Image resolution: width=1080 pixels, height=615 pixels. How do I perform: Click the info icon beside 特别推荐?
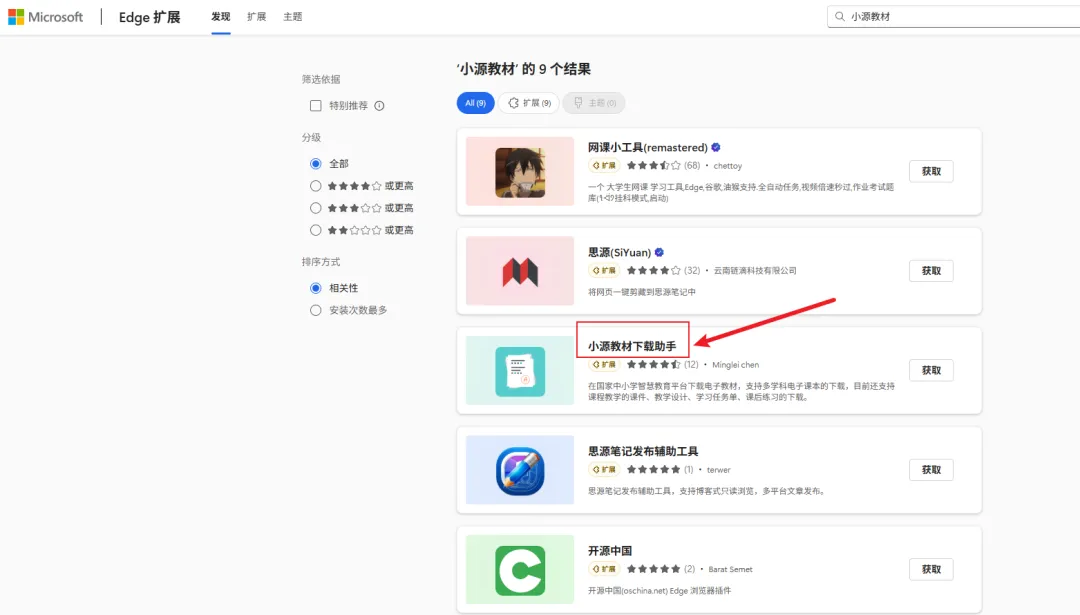(x=379, y=105)
